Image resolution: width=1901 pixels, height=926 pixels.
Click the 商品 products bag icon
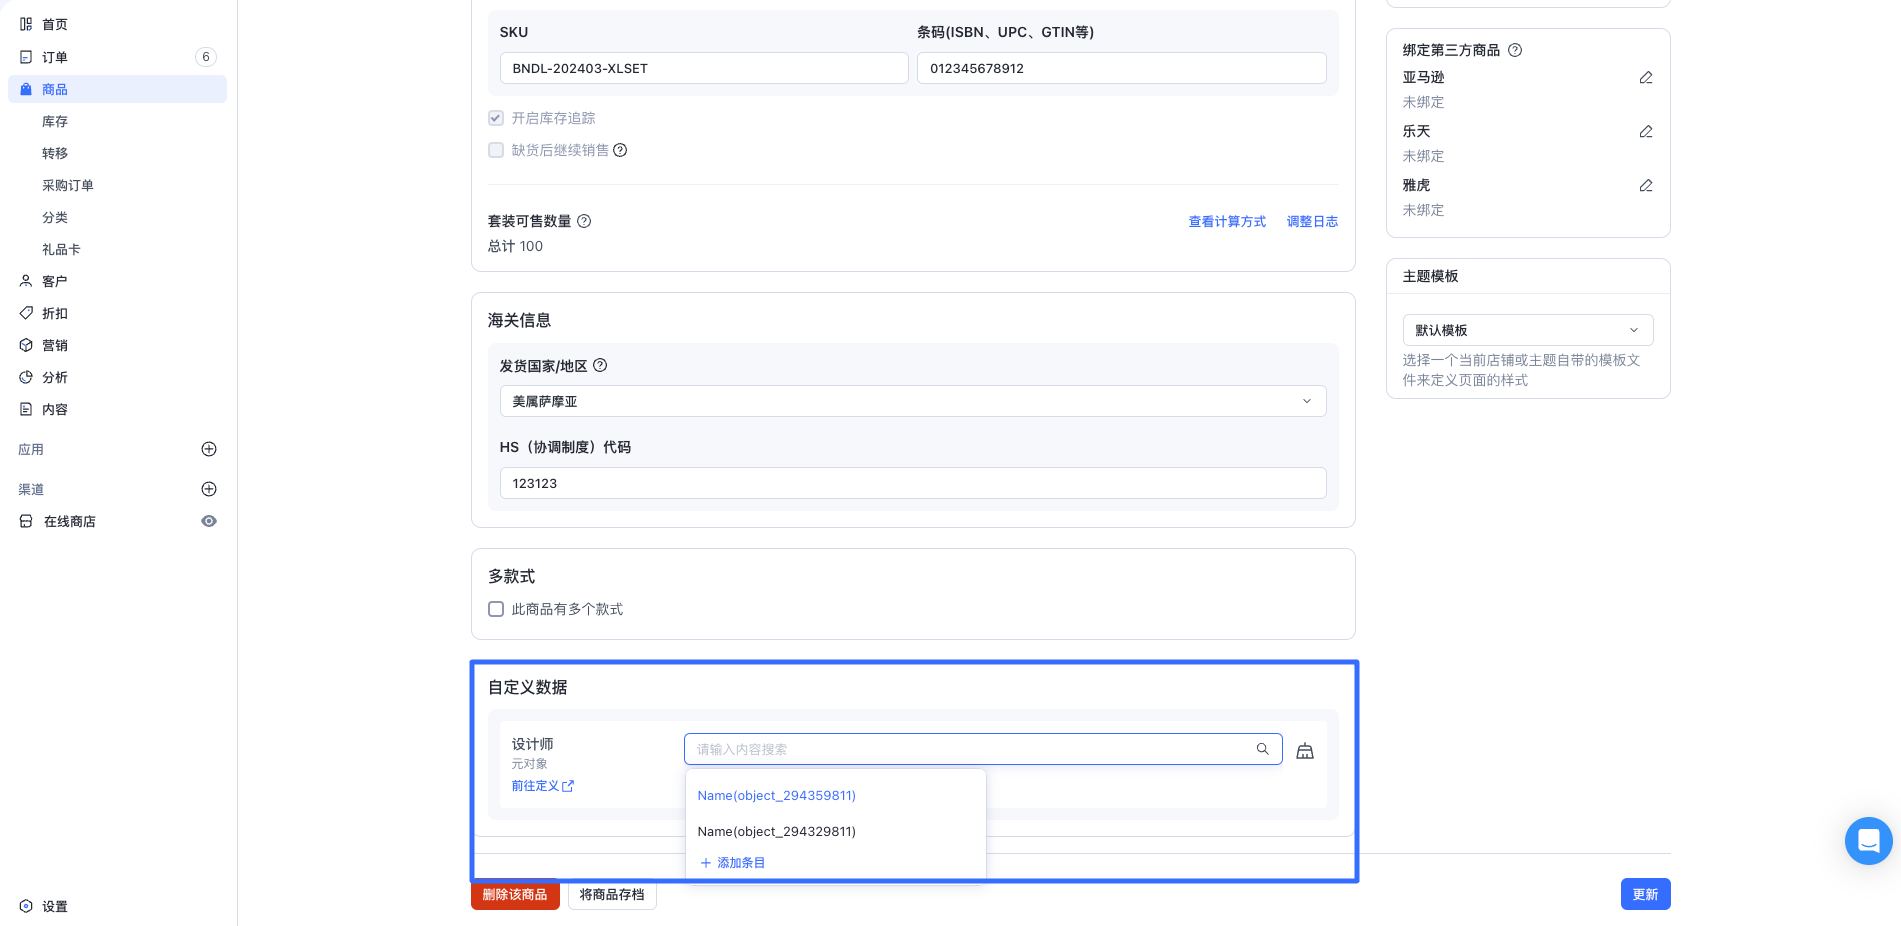coord(26,89)
